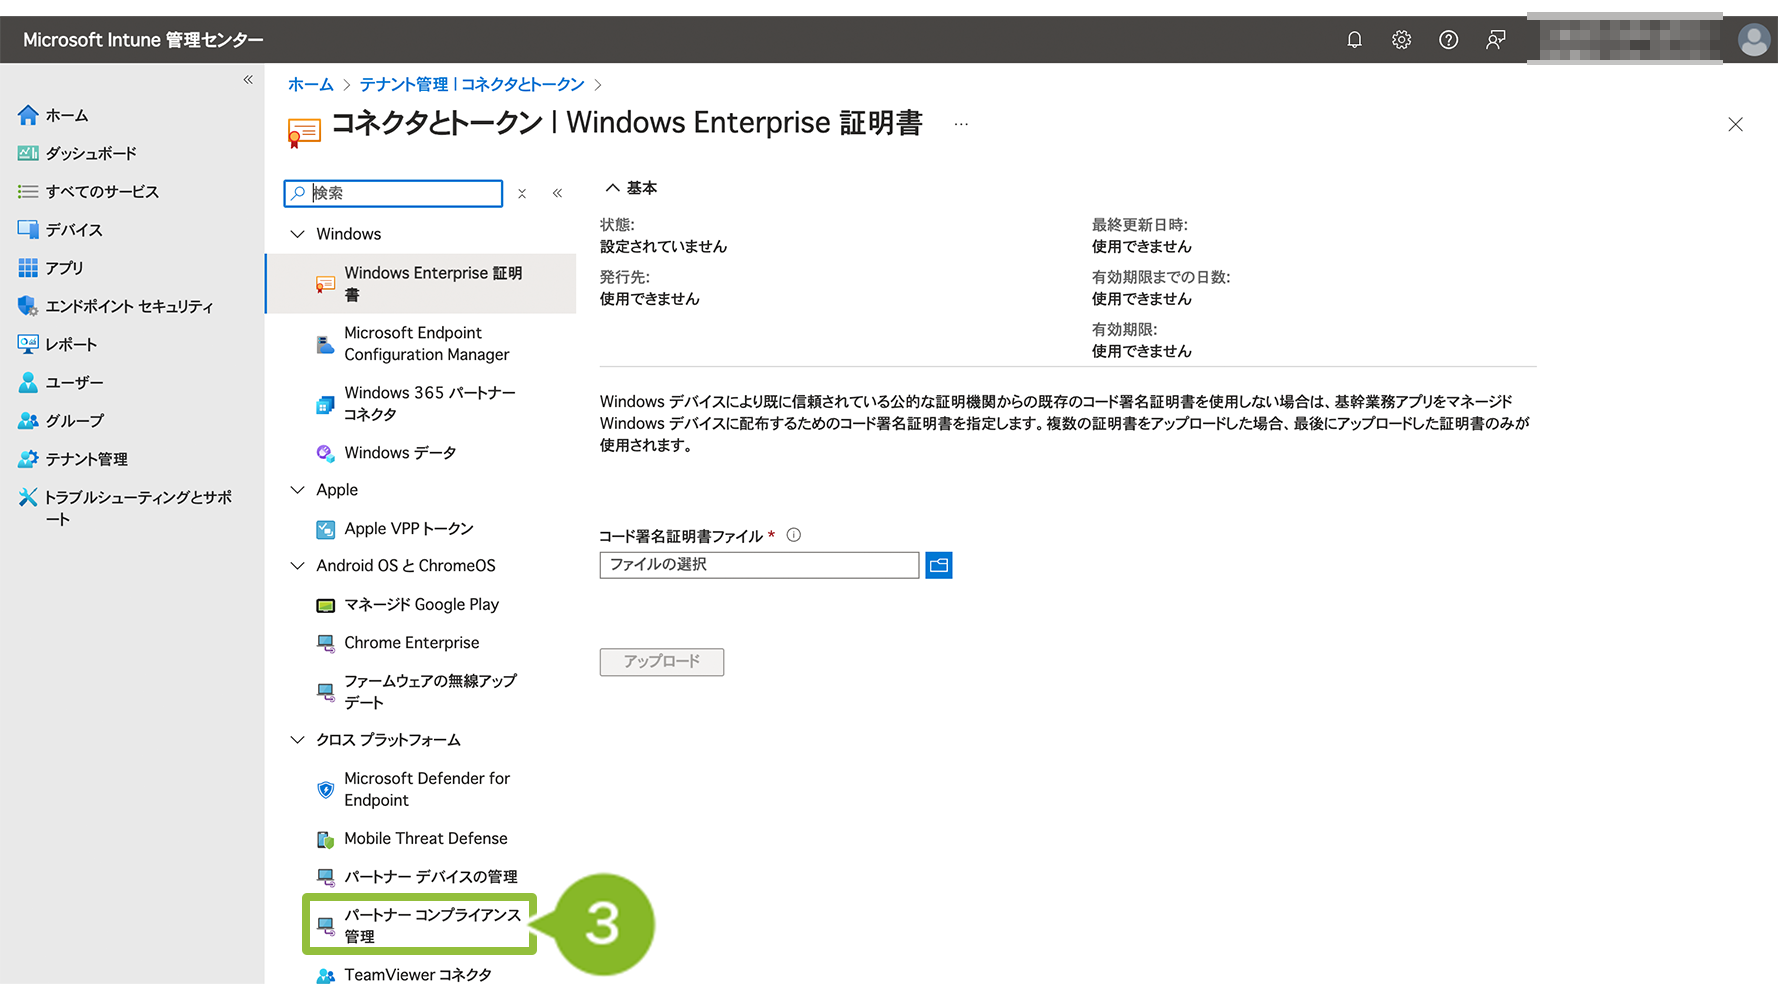Click 設定されていません status value
This screenshot has width=1778, height=1000.
tap(663, 247)
